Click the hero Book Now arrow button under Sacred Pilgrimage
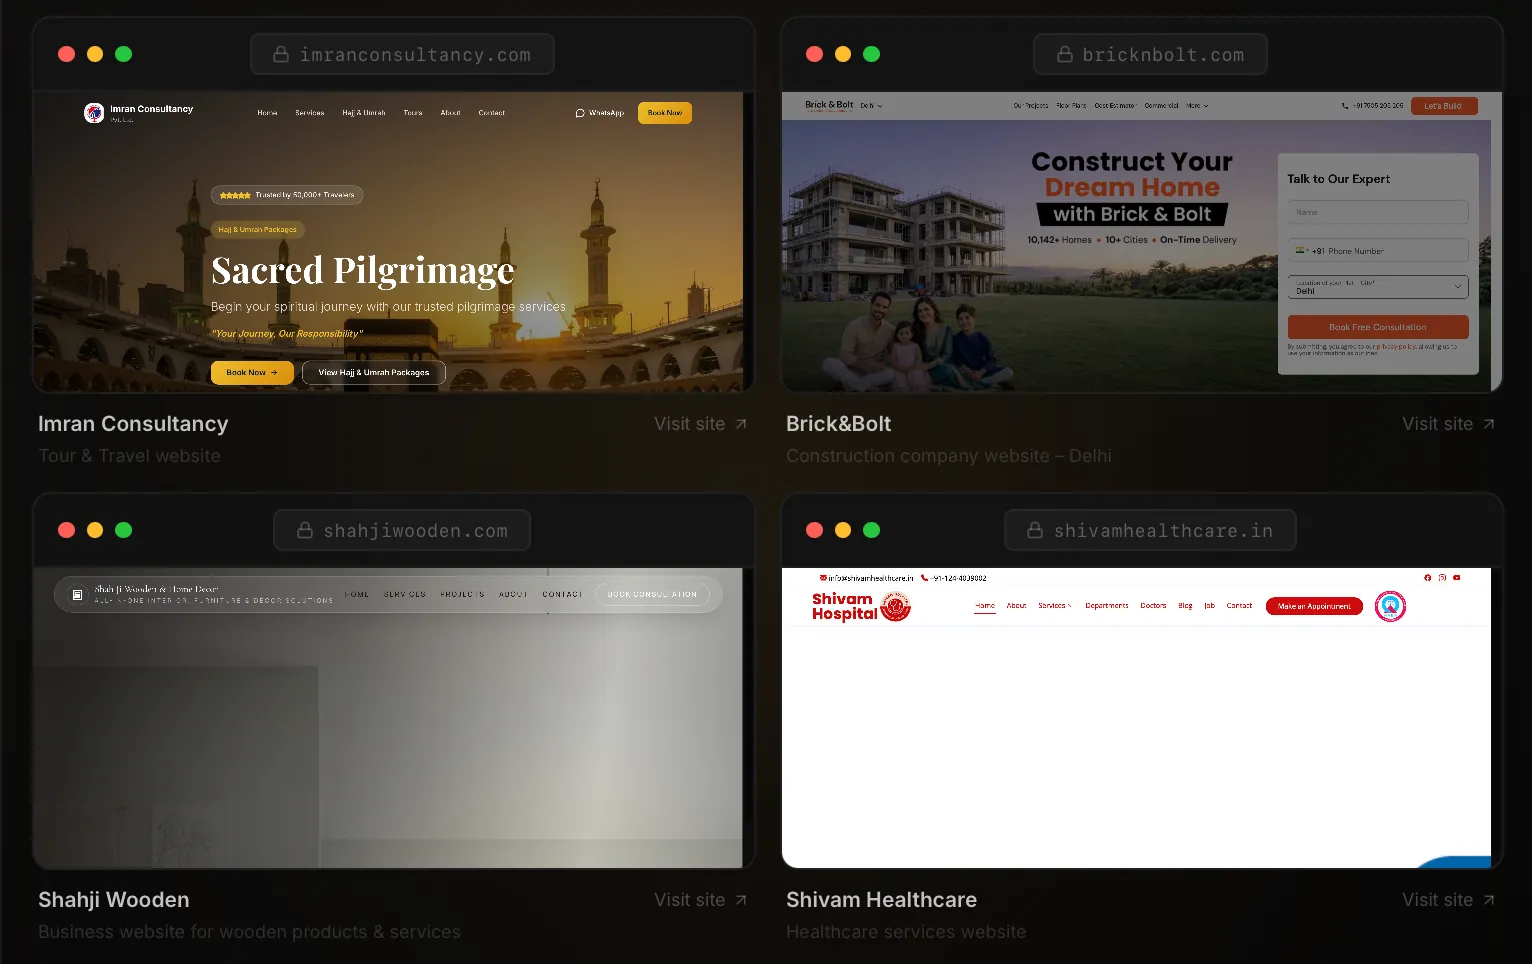Screen dimensions: 1532x964 pyautogui.click(x=252, y=372)
